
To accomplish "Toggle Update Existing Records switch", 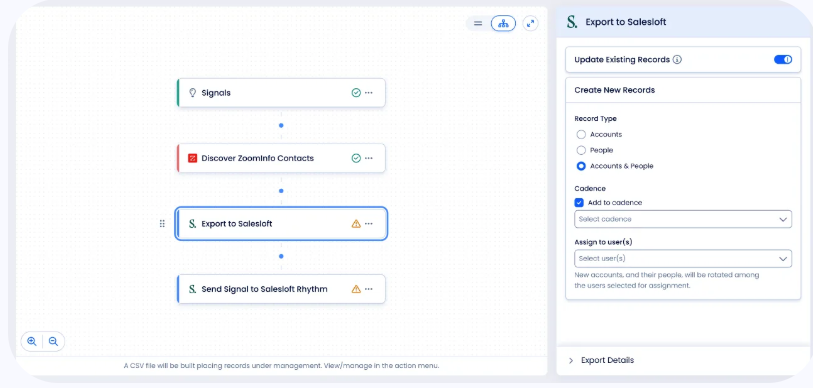I will (783, 60).
